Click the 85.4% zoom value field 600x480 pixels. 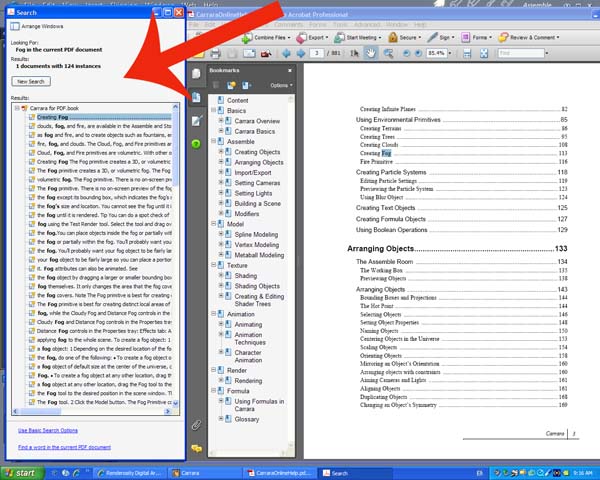437,53
